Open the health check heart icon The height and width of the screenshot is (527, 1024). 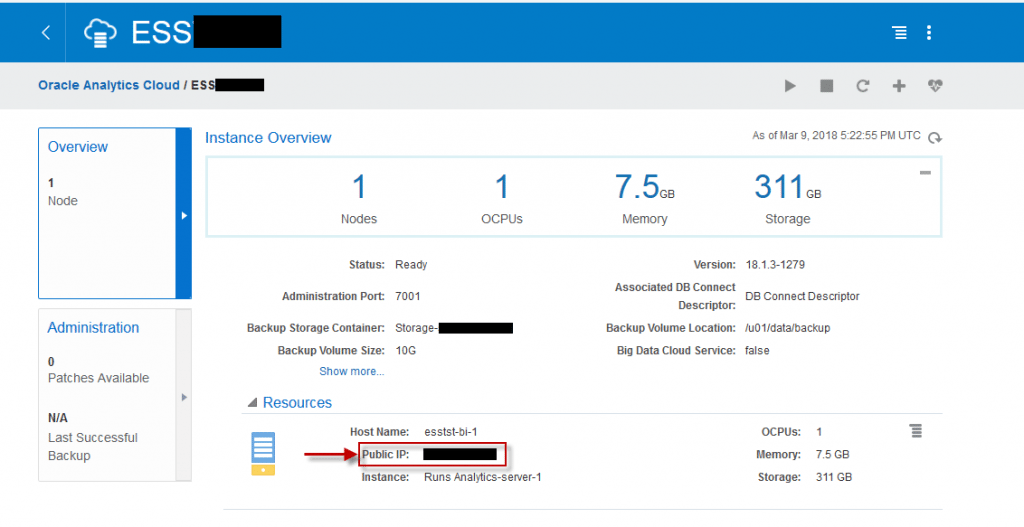pyautogui.click(x=935, y=86)
